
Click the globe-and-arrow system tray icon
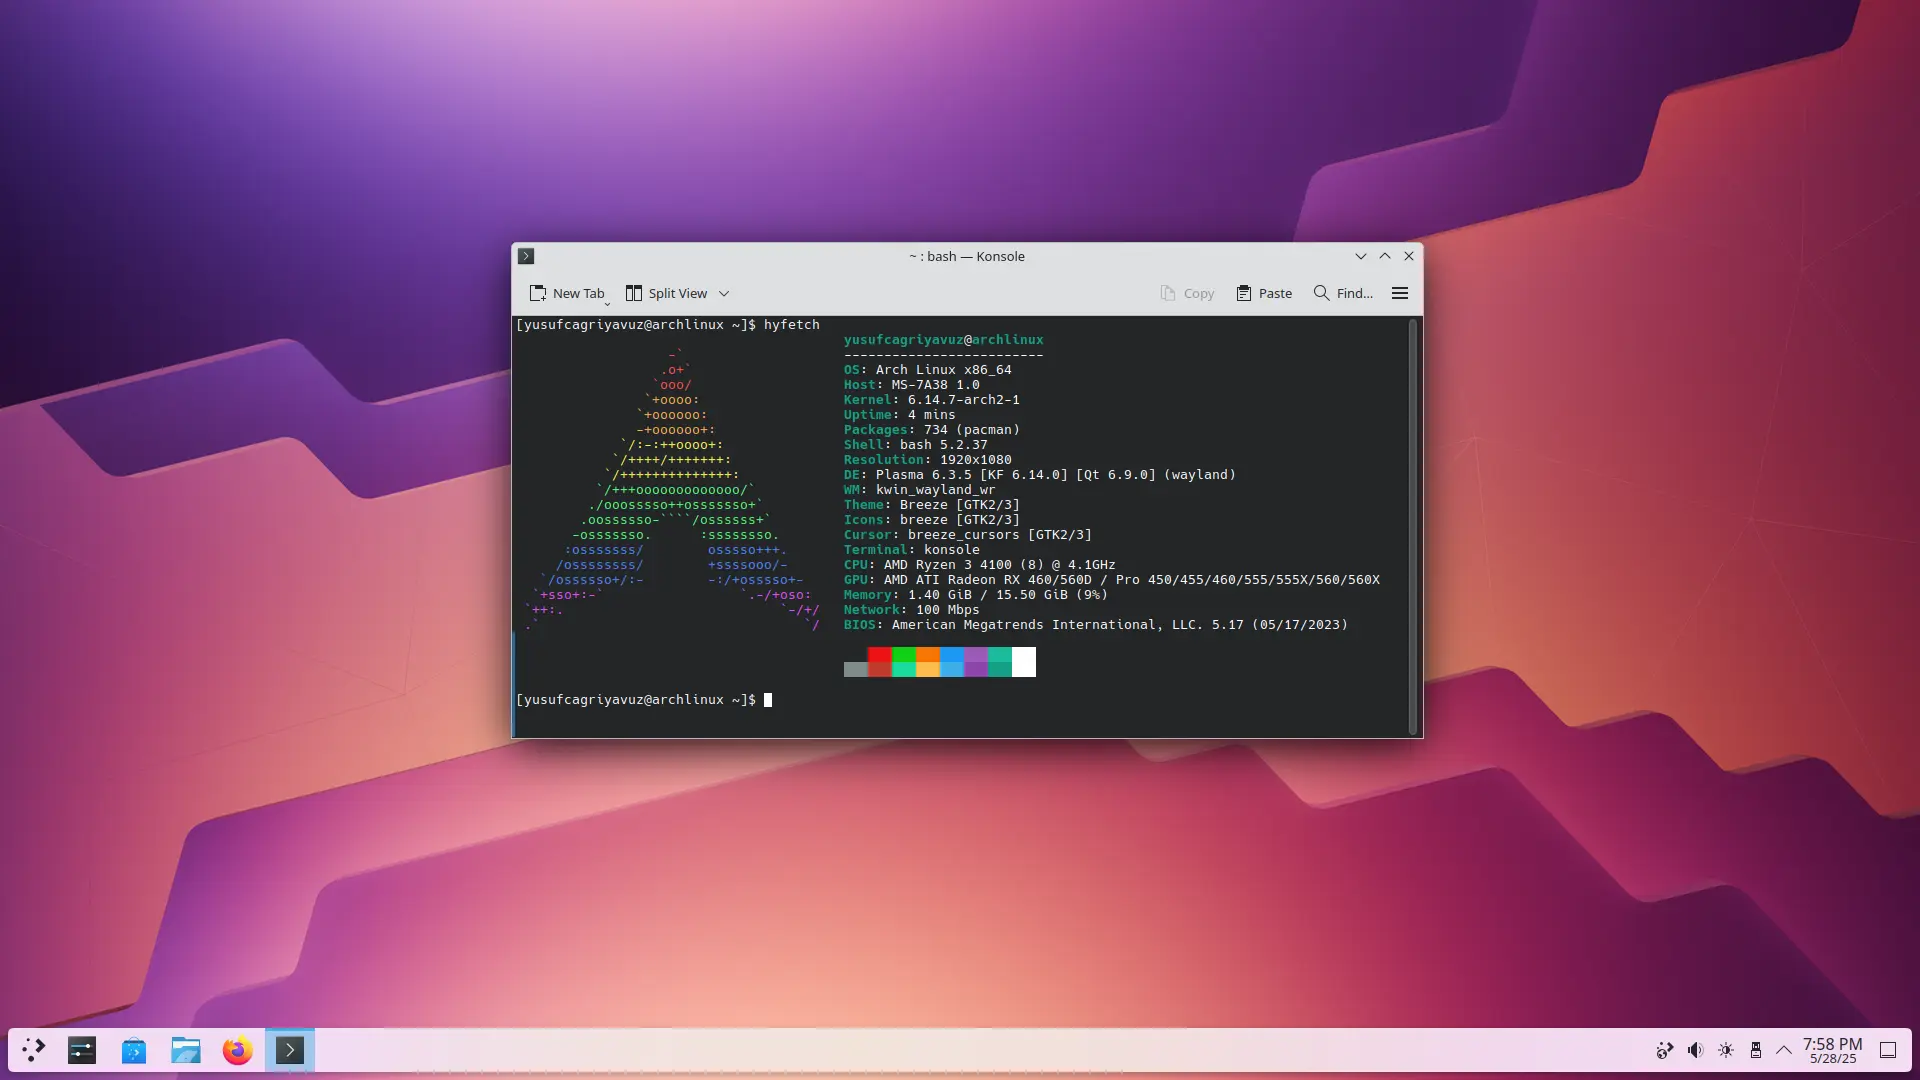pyautogui.click(x=1665, y=1050)
